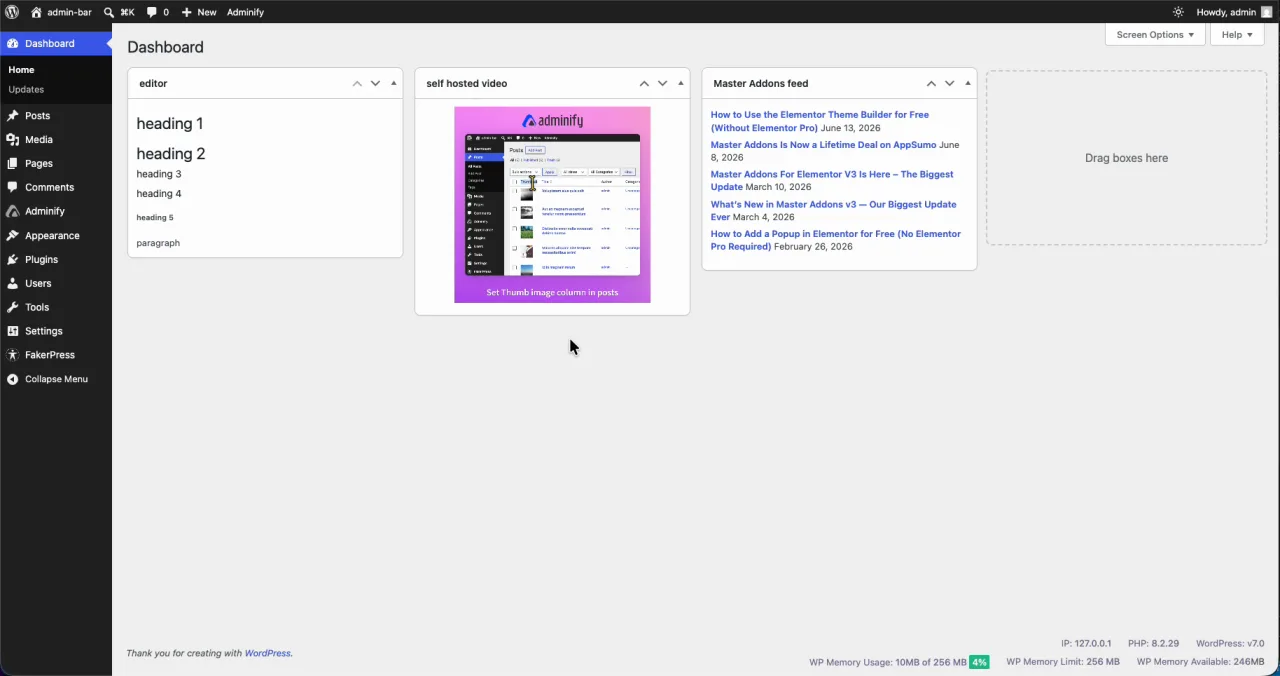Click the 'heading 1' text in editor widget
1280x676 pixels.
coord(170,124)
